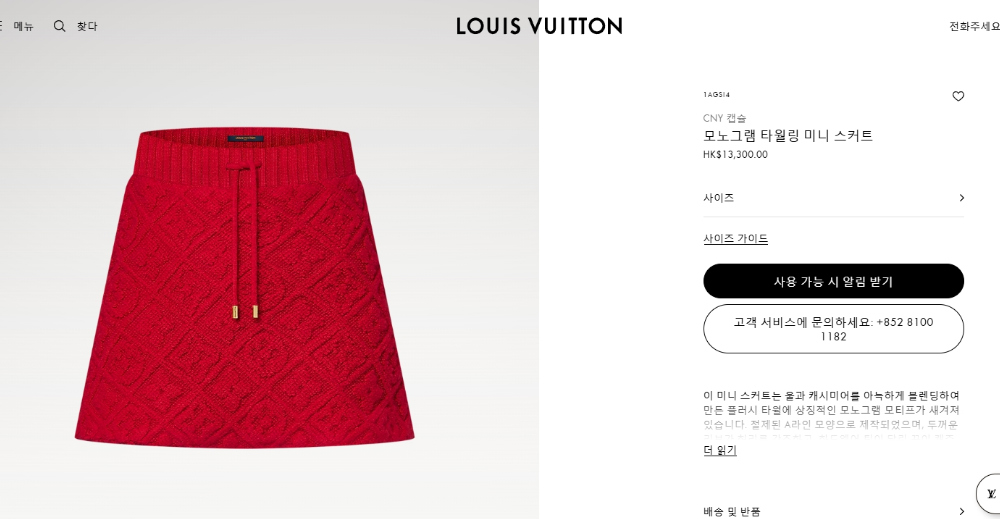Click the 전화주세요 call link

point(974,26)
